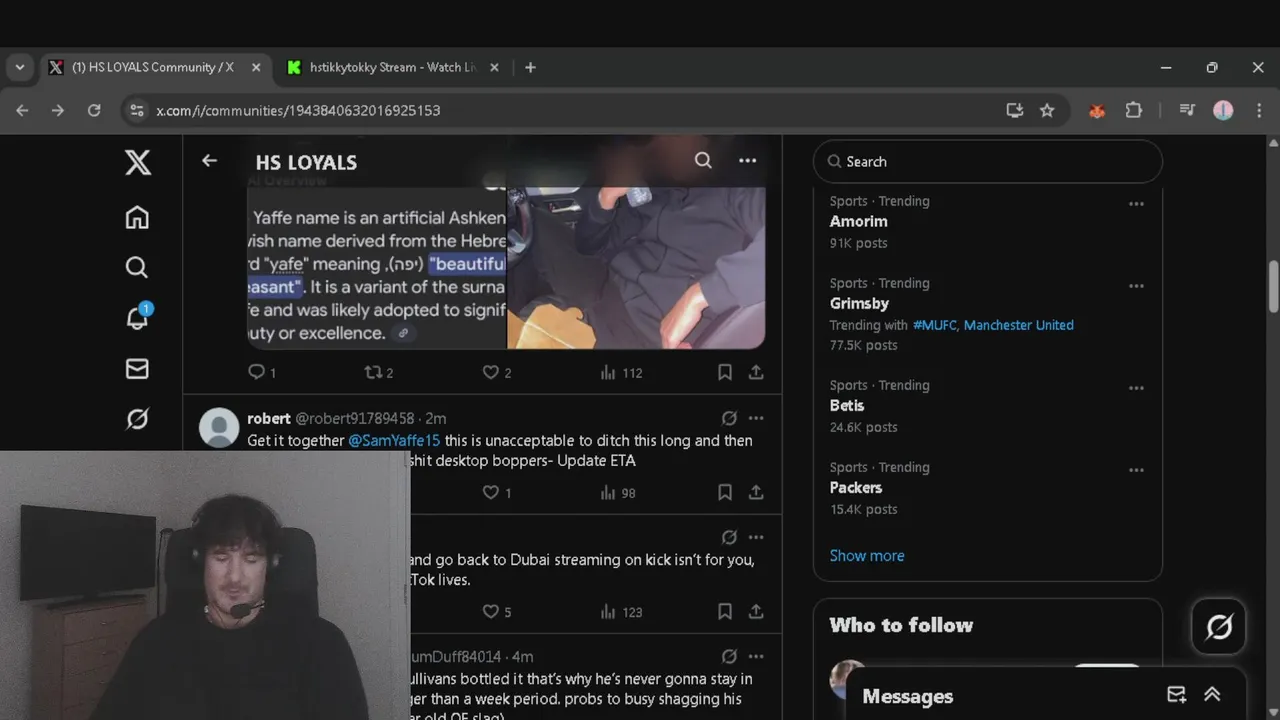Go back with the HS LOYALS arrow
Screen dimensions: 1280x720
click(209, 160)
